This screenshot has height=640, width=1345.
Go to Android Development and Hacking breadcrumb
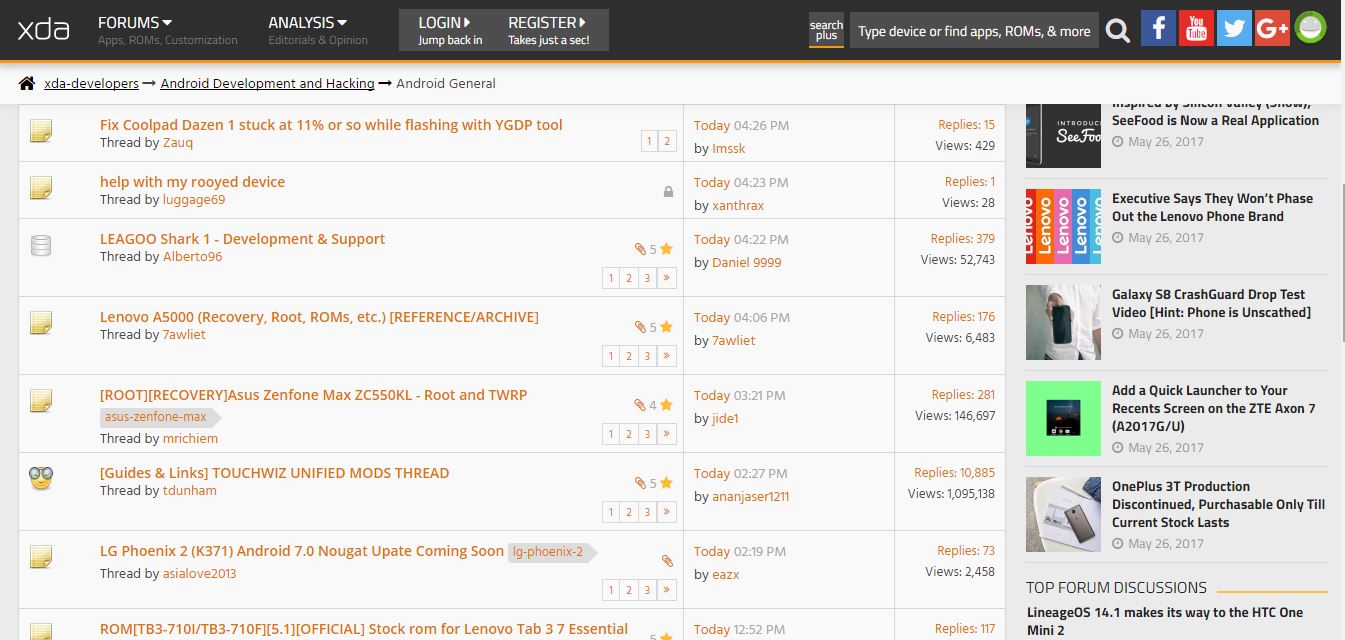pos(267,83)
